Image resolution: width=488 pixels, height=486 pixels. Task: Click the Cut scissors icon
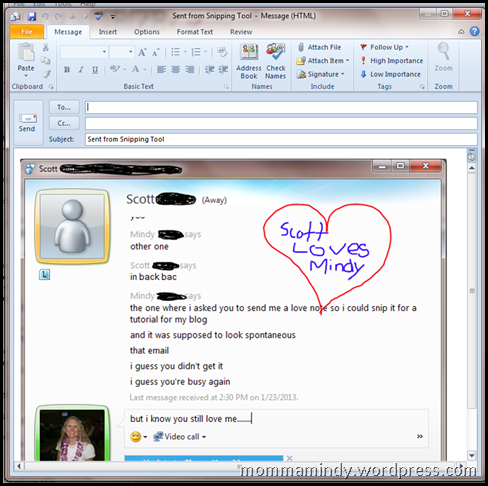click(46, 47)
